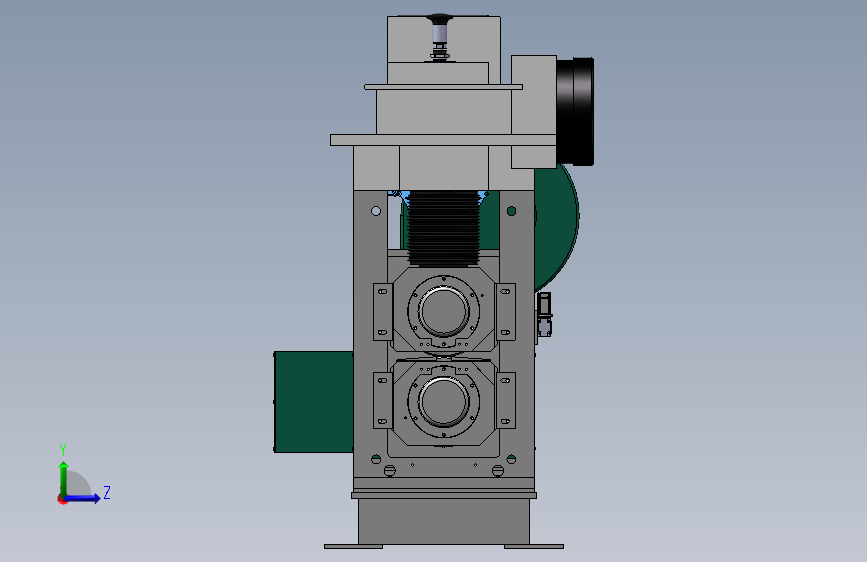The height and width of the screenshot is (562, 867).
Task: Select the left foot plate of the base
Action: pyautogui.click(x=353, y=547)
